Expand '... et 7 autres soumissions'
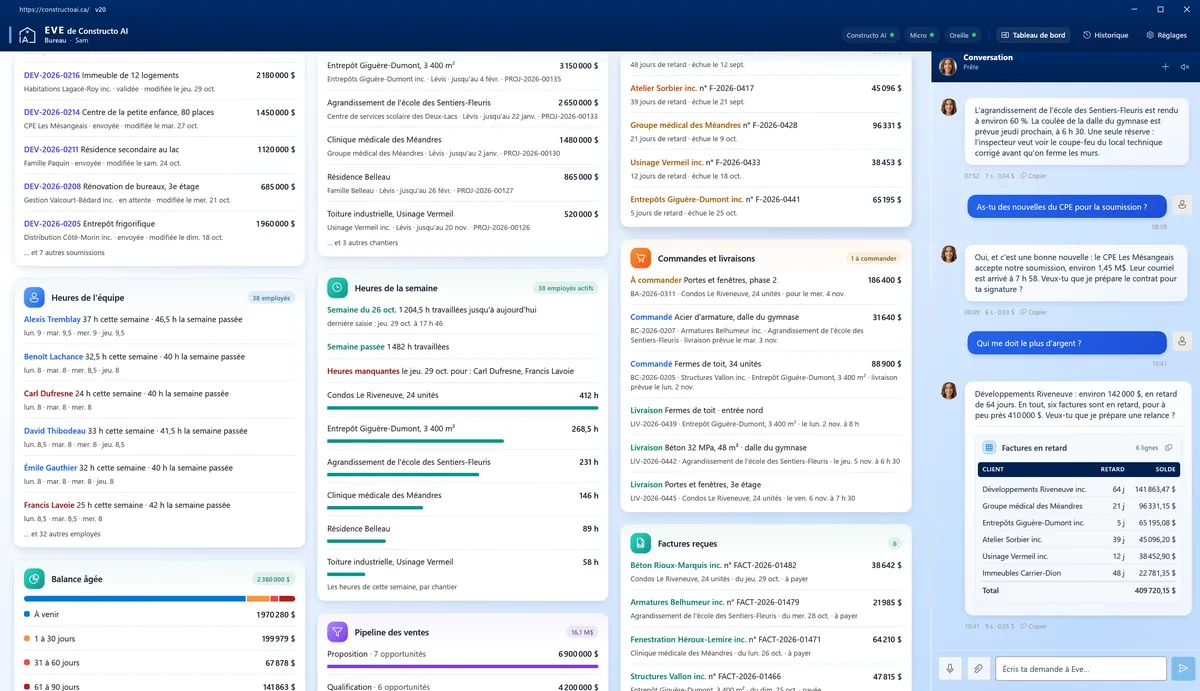The width and height of the screenshot is (1200, 691). click(x=64, y=252)
